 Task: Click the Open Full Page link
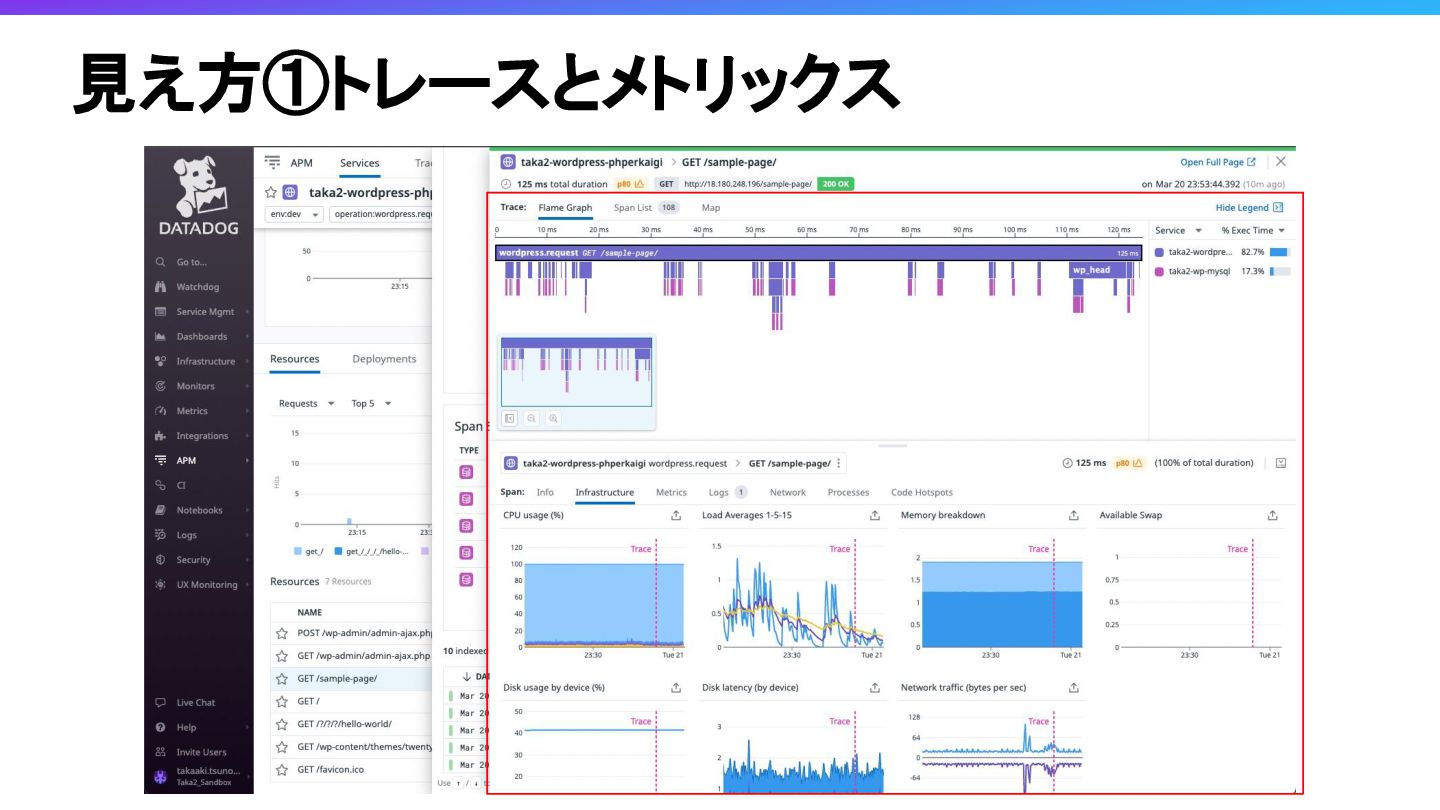(x=1217, y=162)
